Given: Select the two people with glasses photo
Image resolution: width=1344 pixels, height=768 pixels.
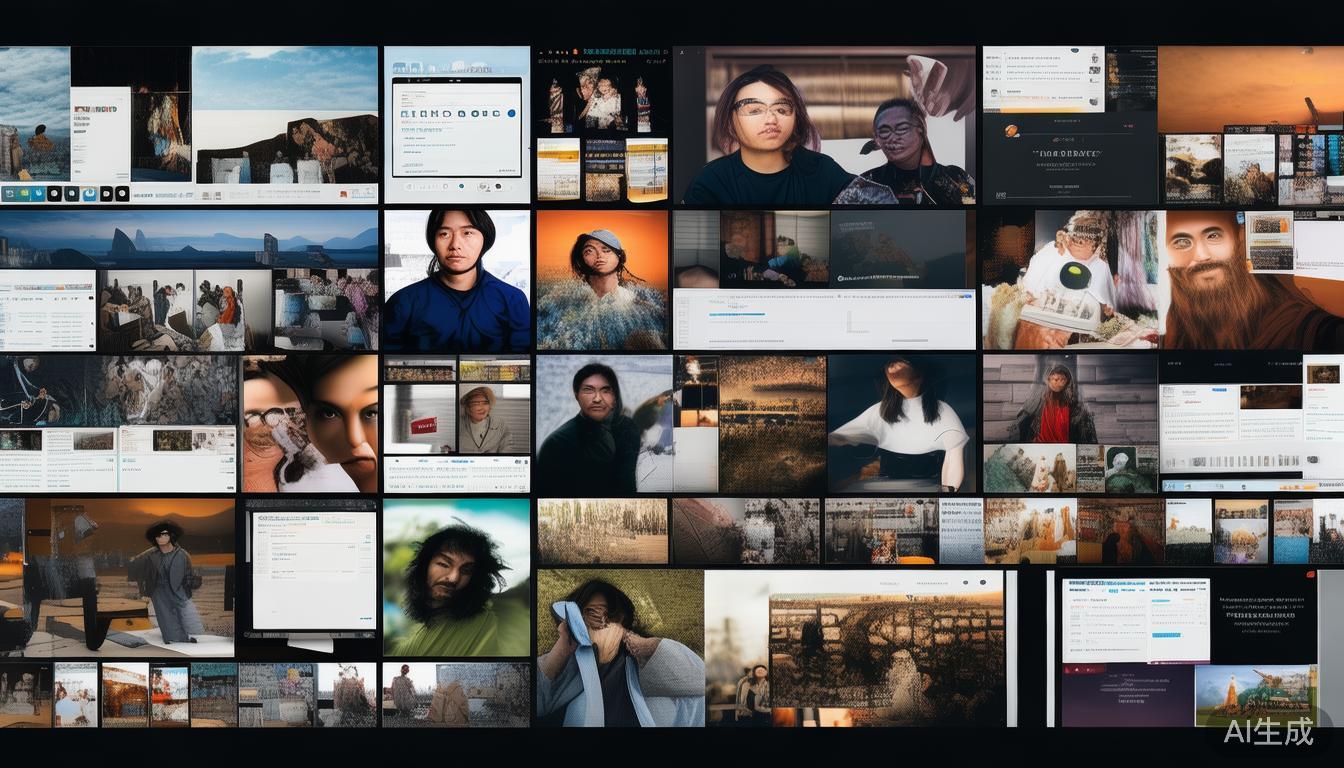Looking at the screenshot, I should click(824, 125).
